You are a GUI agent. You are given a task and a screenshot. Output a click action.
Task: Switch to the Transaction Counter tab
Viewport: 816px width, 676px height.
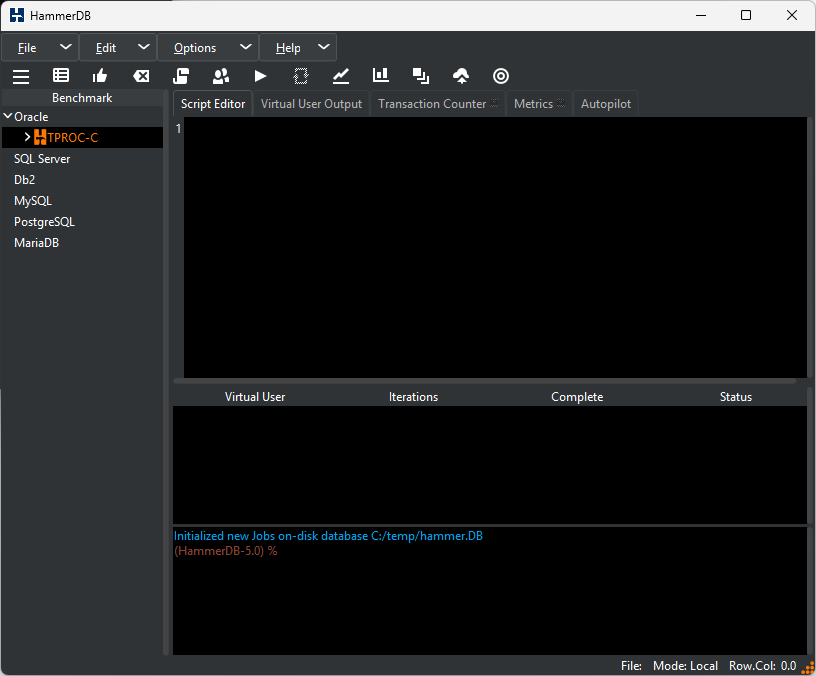point(438,104)
